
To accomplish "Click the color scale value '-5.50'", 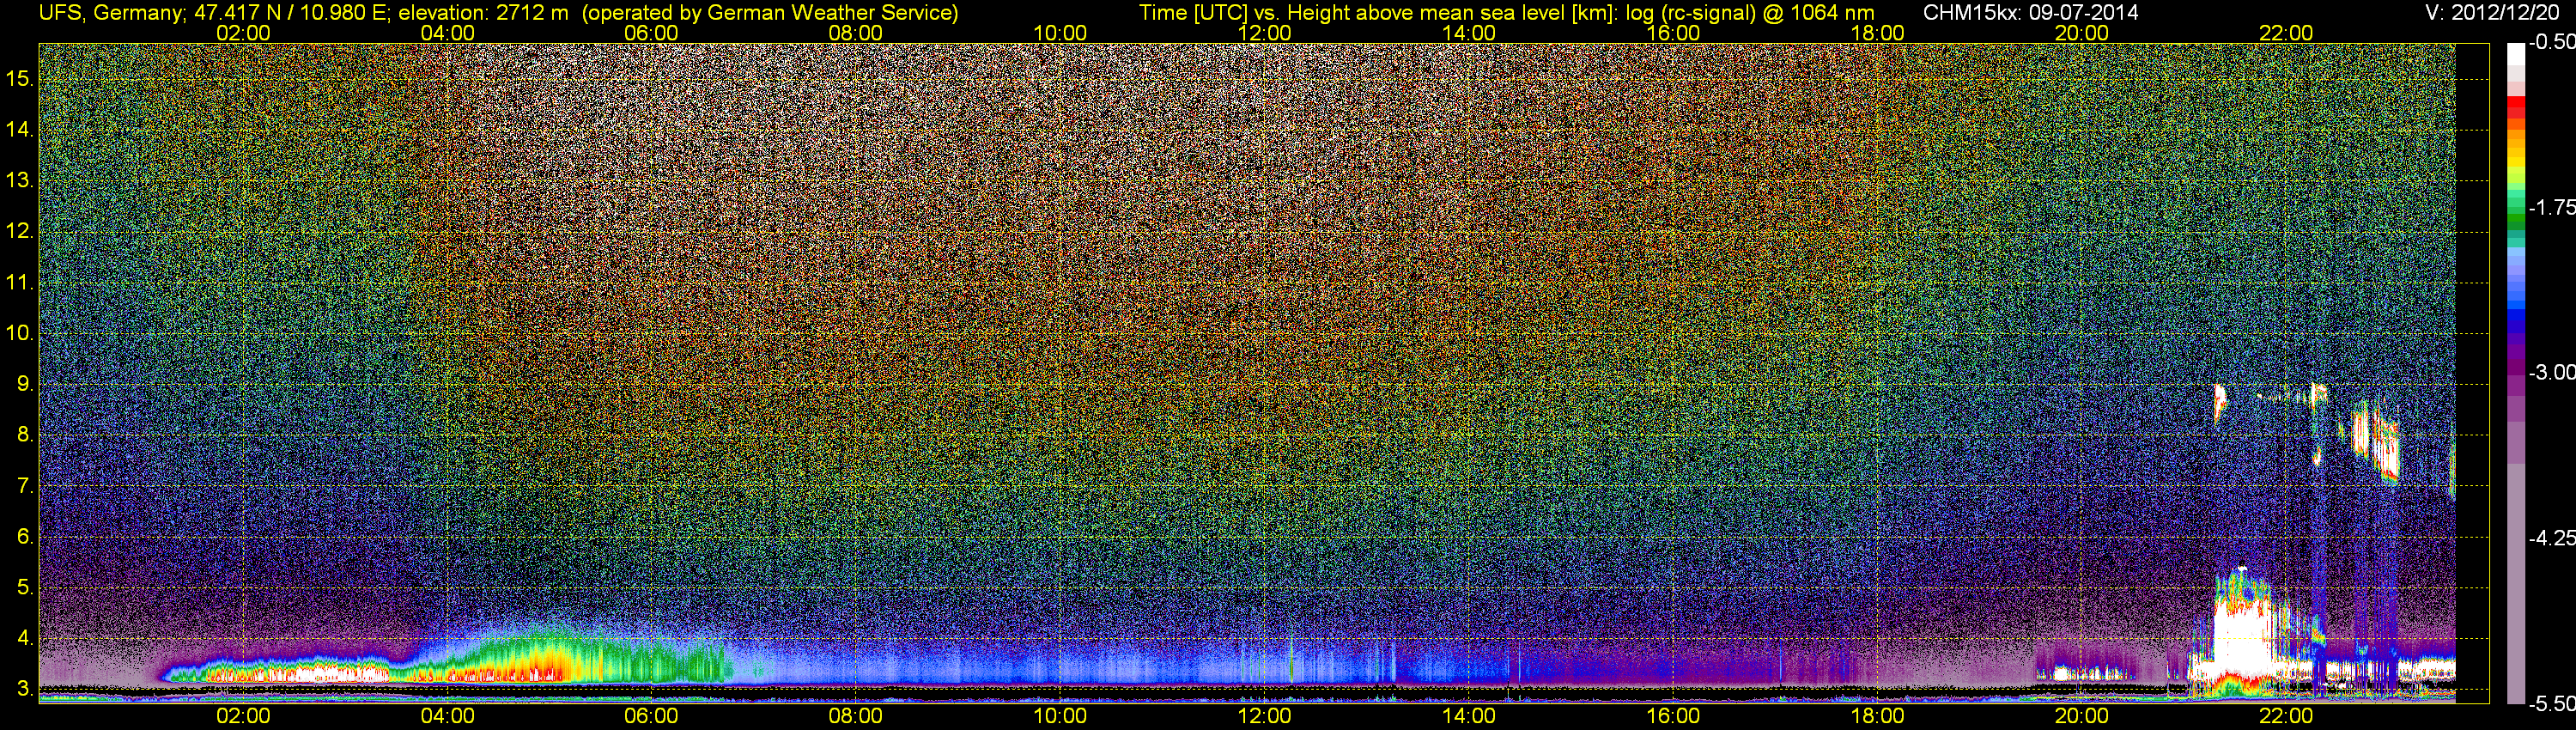I will coord(2551,703).
